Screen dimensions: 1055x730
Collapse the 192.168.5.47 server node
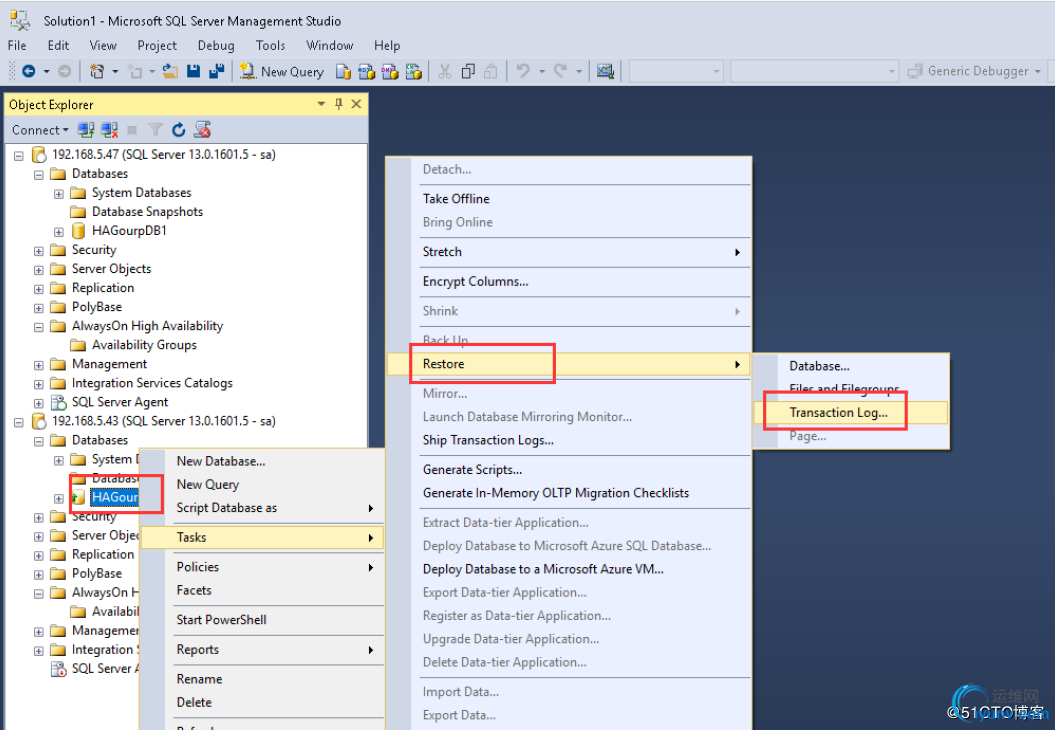click(19, 155)
